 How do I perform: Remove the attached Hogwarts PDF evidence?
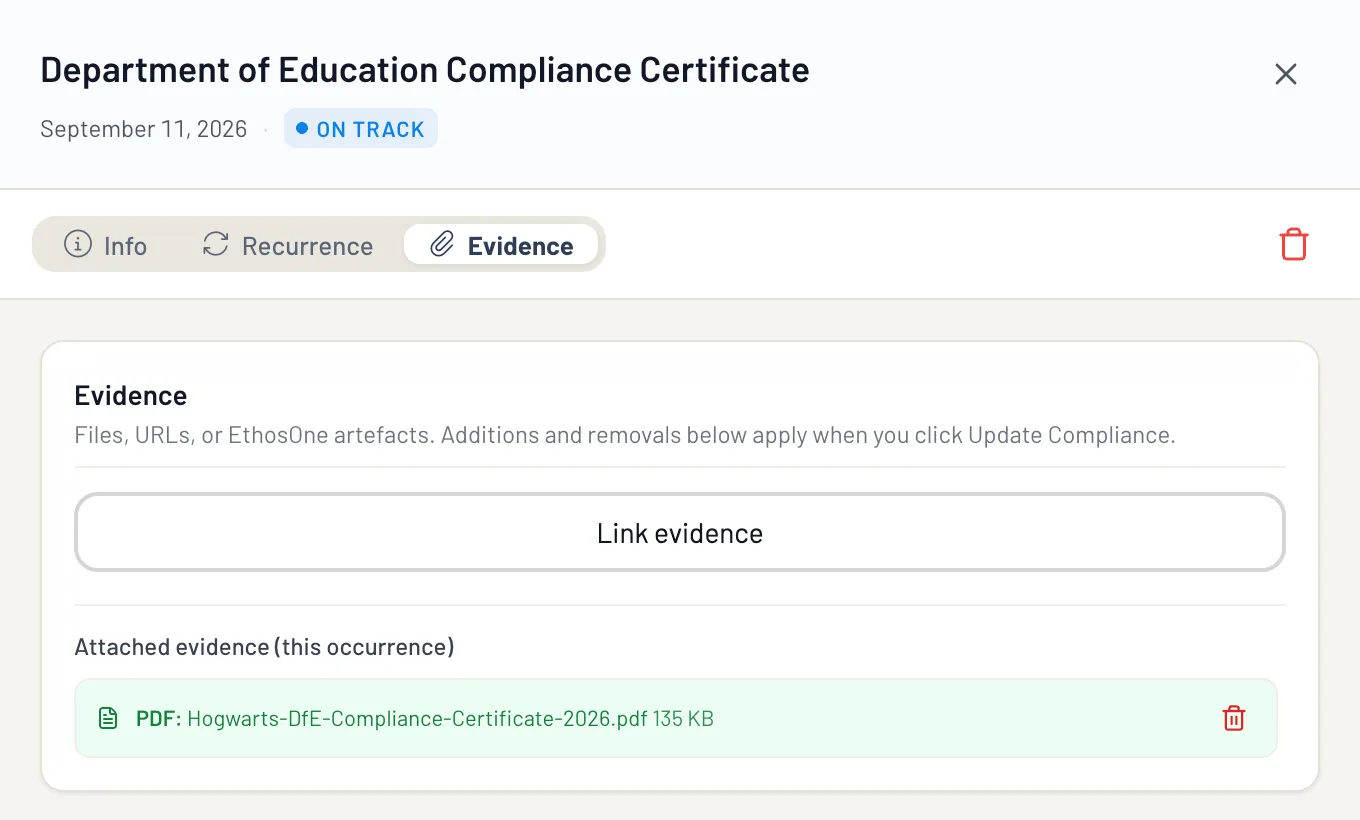(x=1234, y=718)
